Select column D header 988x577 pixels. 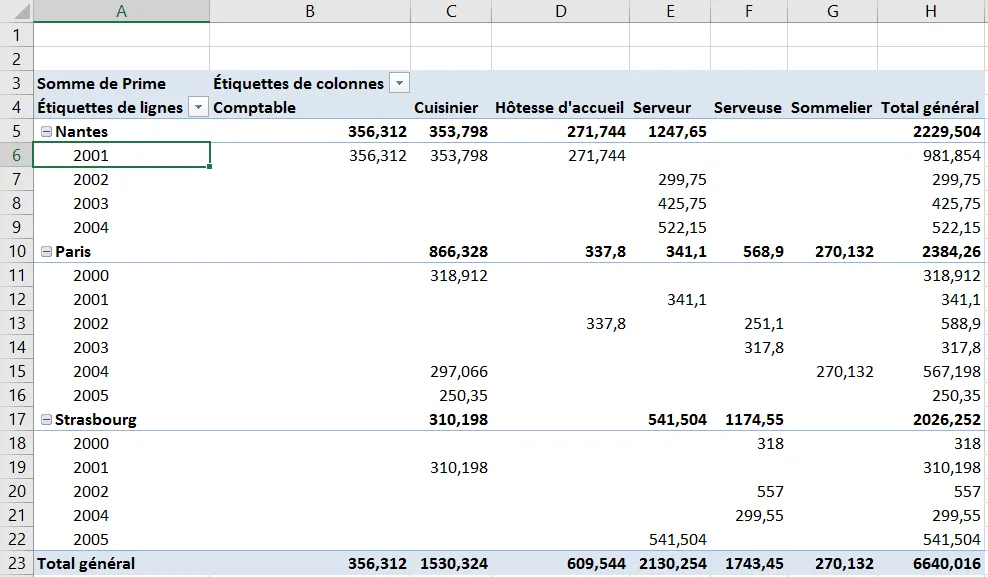(x=561, y=11)
